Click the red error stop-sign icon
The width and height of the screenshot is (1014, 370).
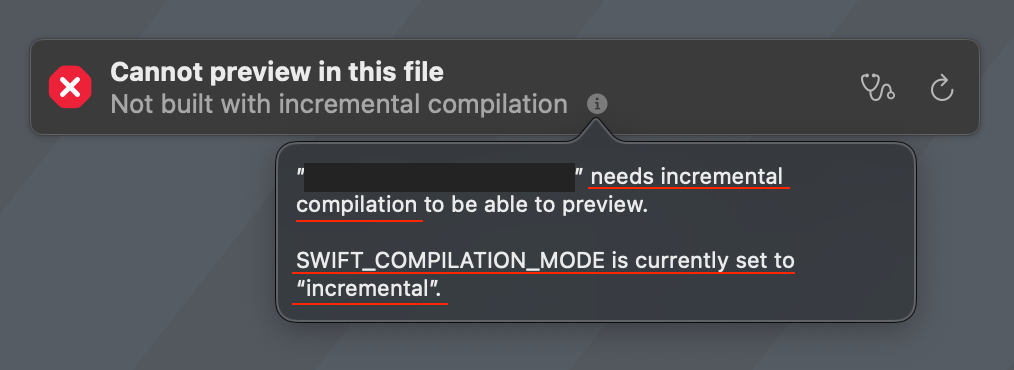click(x=70, y=87)
